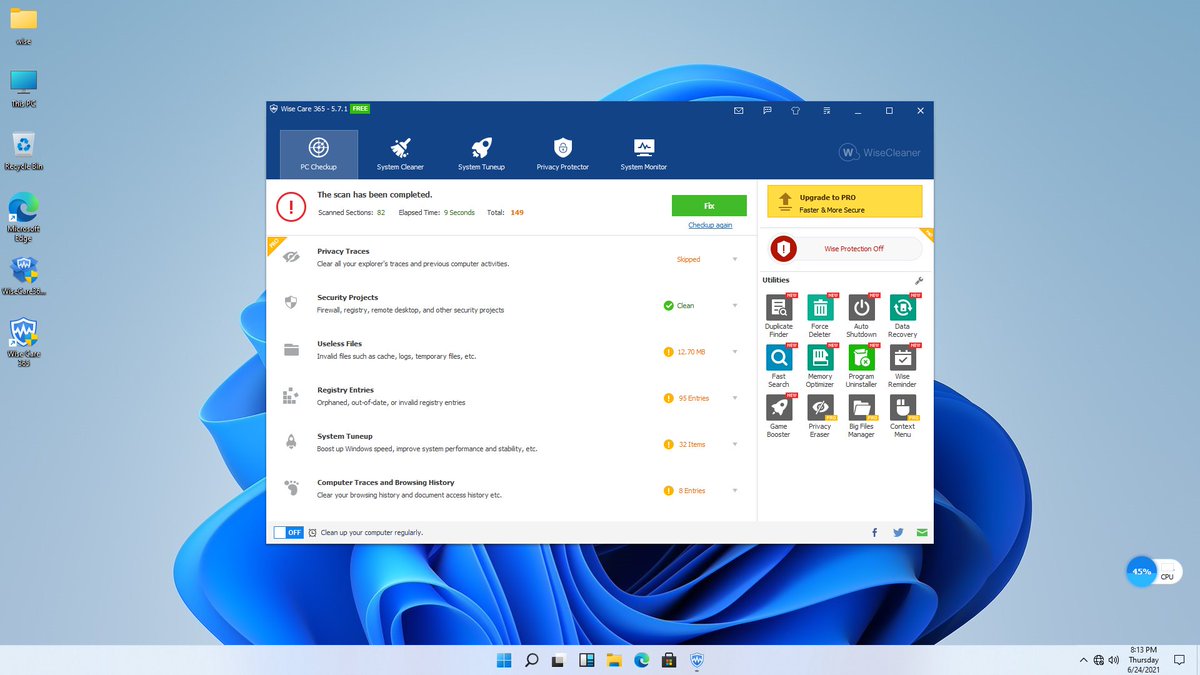Open the skin (shirt) icon in title bar
This screenshot has height=675, width=1200.
(795, 110)
